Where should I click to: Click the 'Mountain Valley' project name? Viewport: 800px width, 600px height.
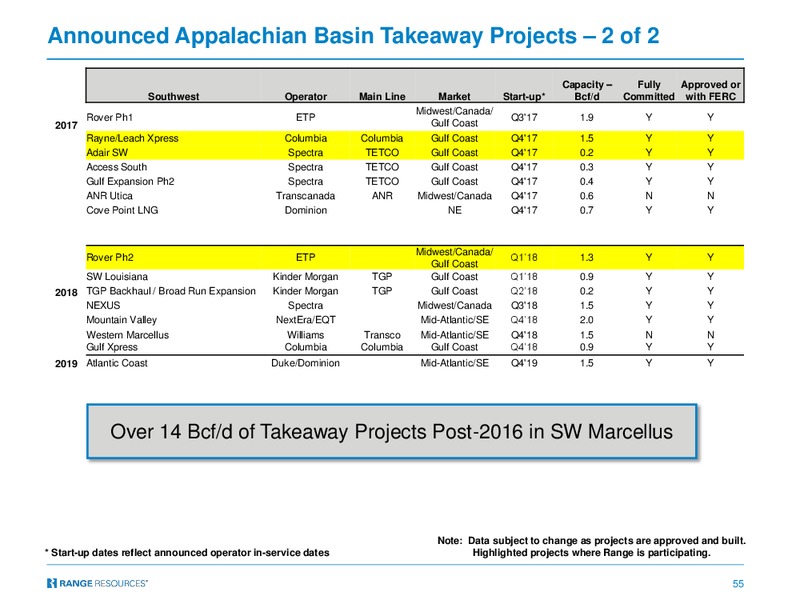point(121,320)
